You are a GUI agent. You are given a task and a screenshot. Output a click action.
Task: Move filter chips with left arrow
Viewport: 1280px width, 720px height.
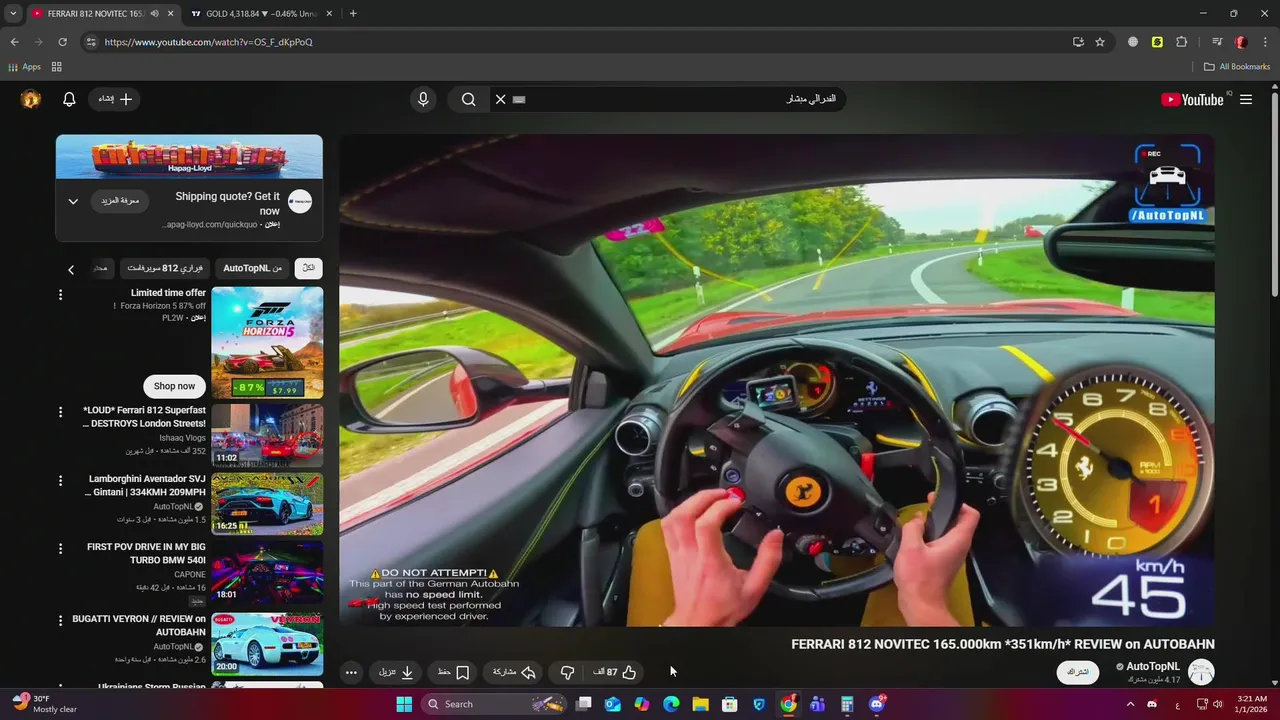click(x=71, y=269)
